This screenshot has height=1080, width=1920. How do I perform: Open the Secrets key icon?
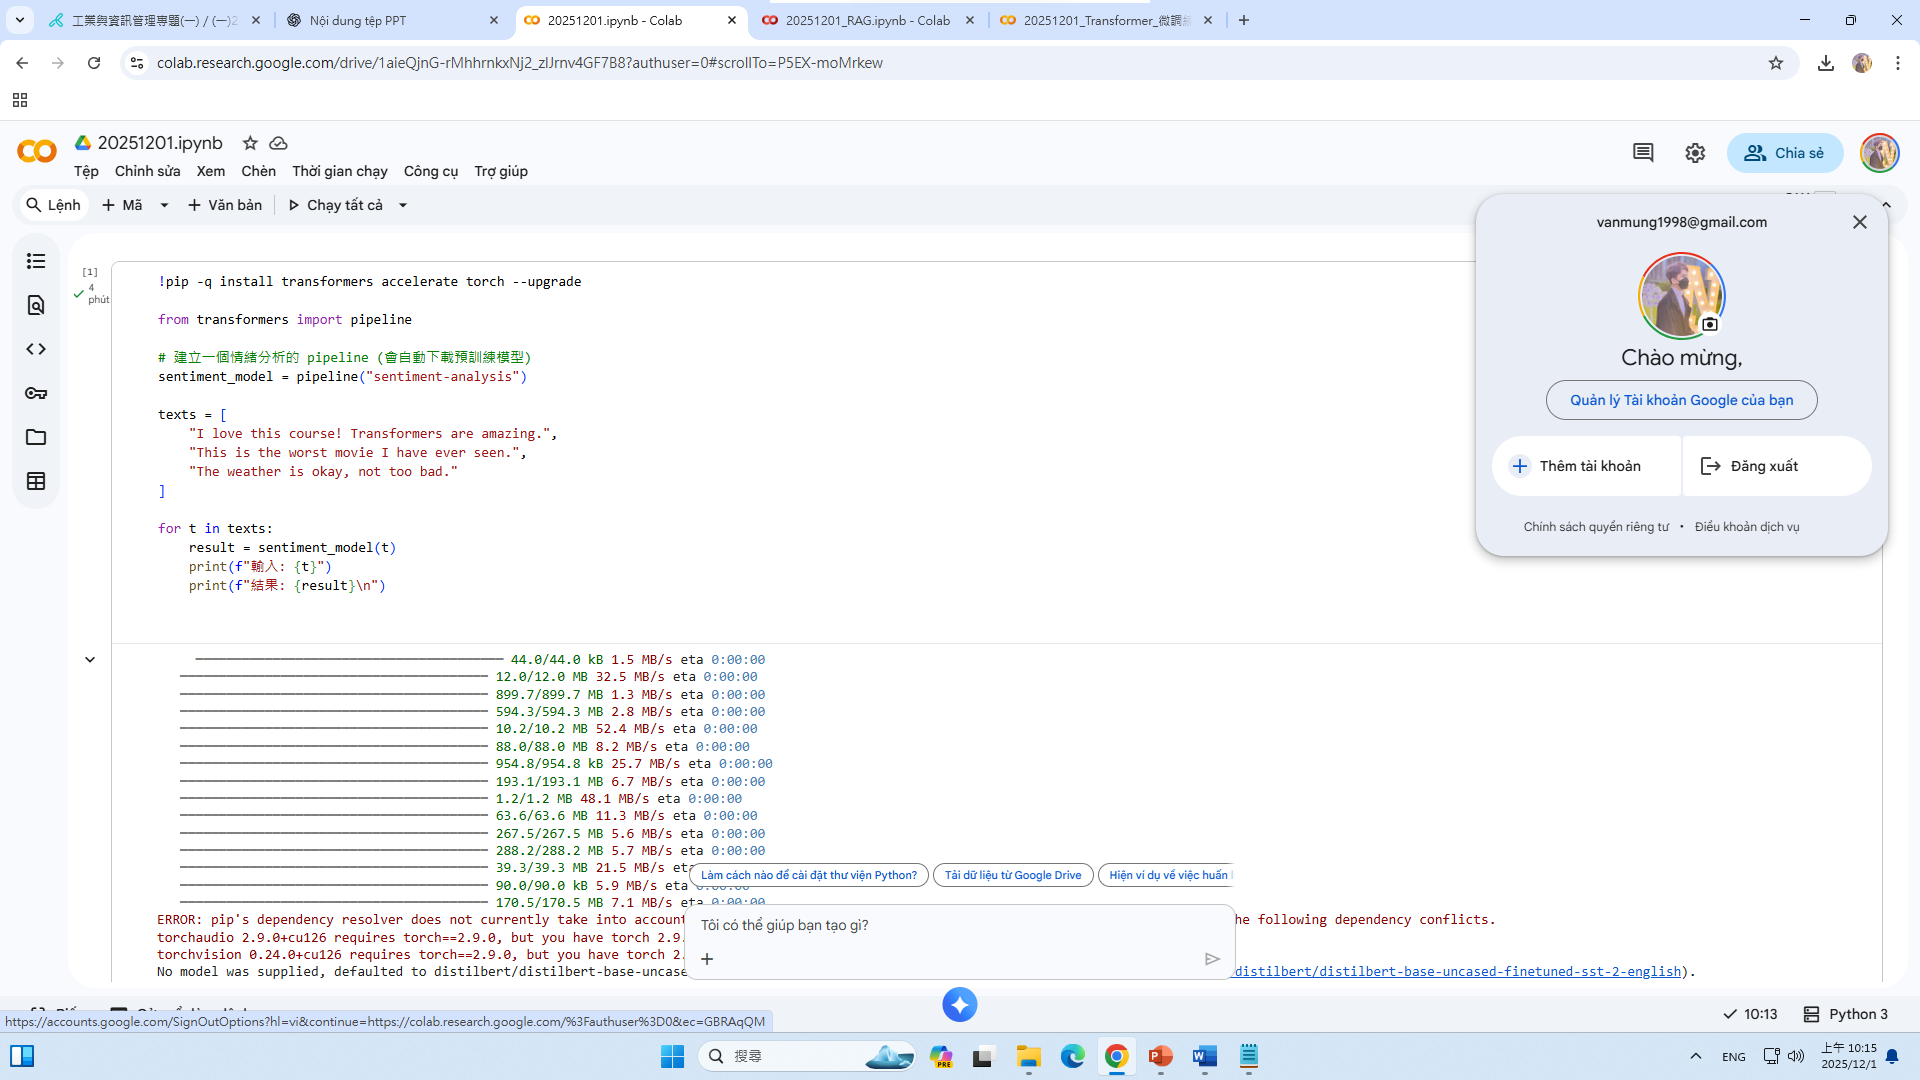(x=36, y=393)
